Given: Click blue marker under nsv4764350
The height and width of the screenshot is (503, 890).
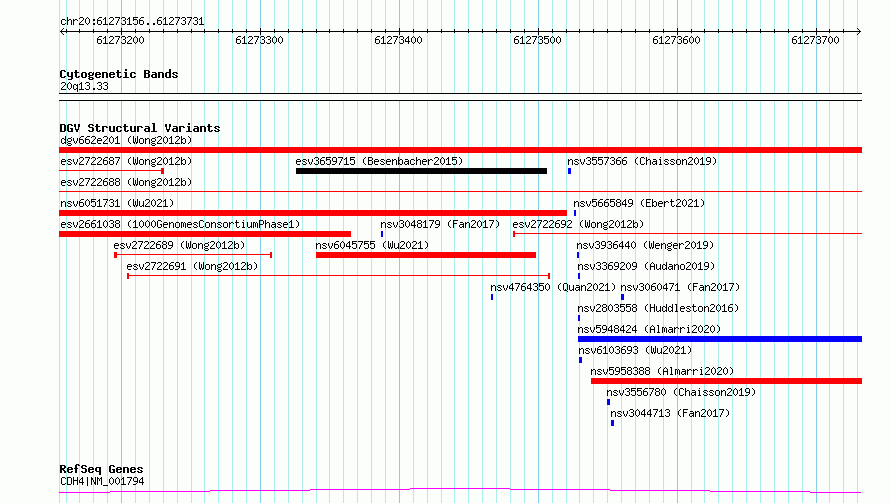Looking at the screenshot, I should coord(492,297).
